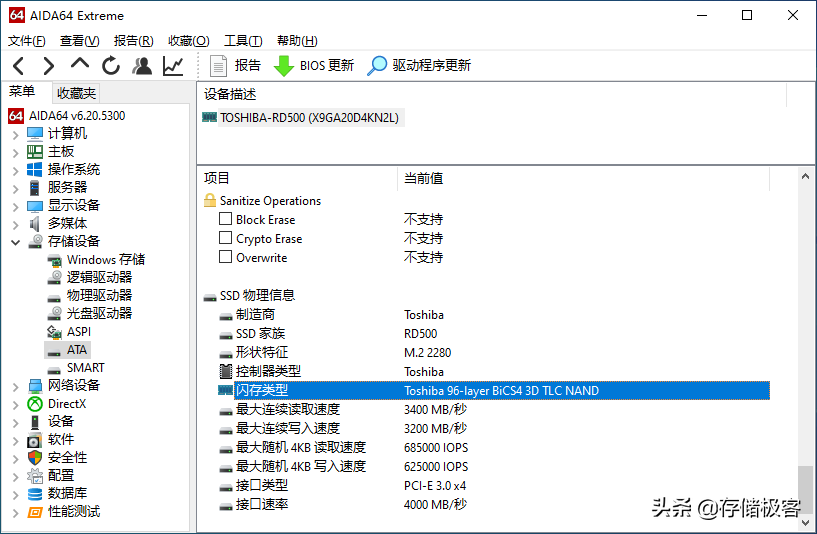The width and height of the screenshot is (817, 534).
Task: Expand the 计算机 tree node
Action: (15, 135)
